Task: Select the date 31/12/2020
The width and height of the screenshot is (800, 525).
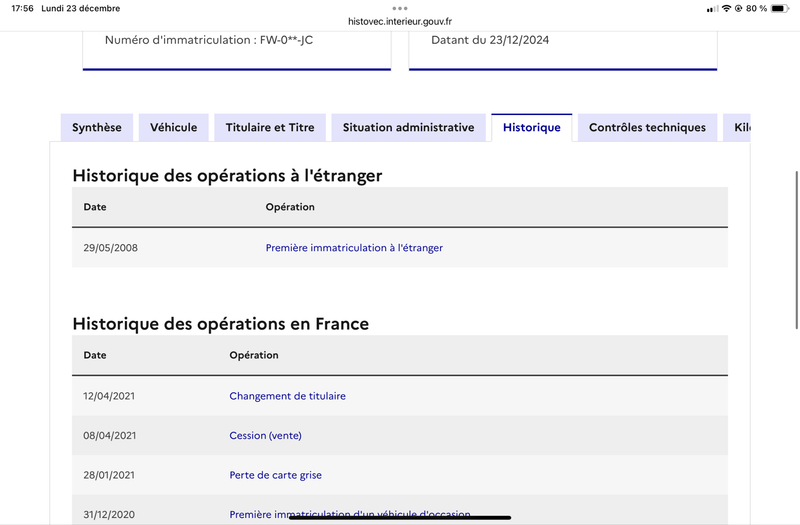Action: 109,514
